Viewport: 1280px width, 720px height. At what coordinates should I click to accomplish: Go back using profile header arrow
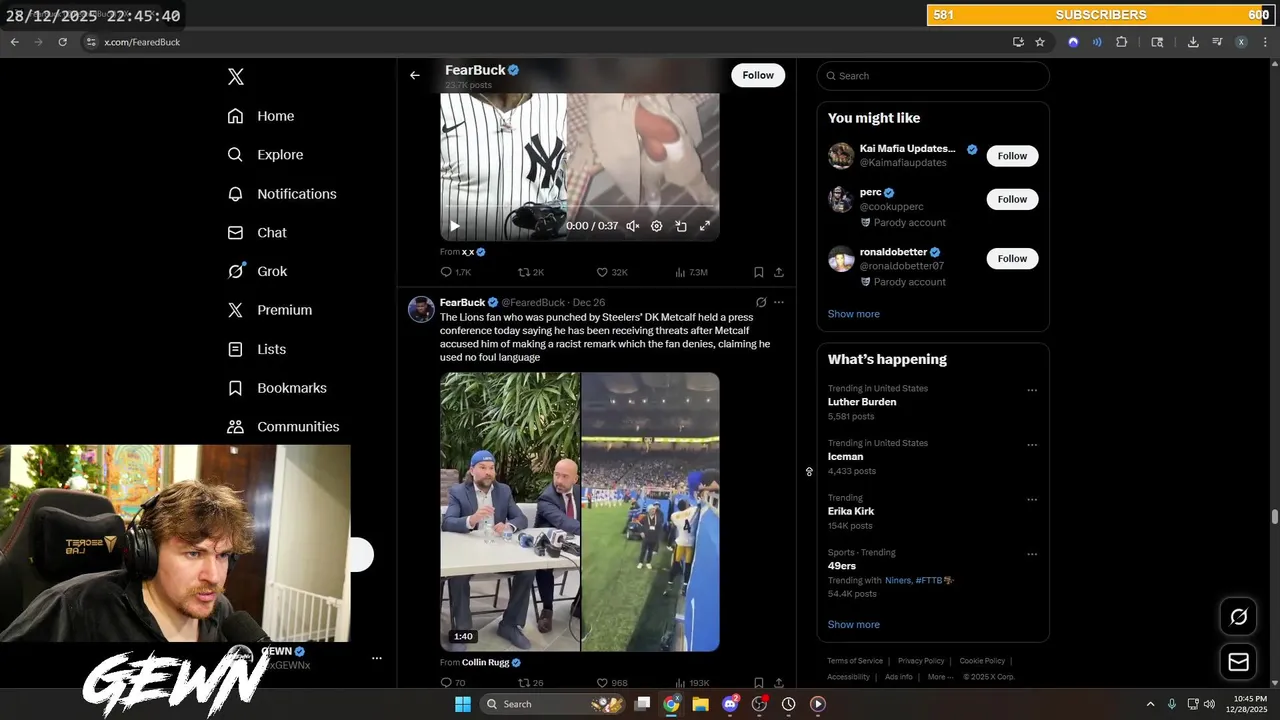415,75
